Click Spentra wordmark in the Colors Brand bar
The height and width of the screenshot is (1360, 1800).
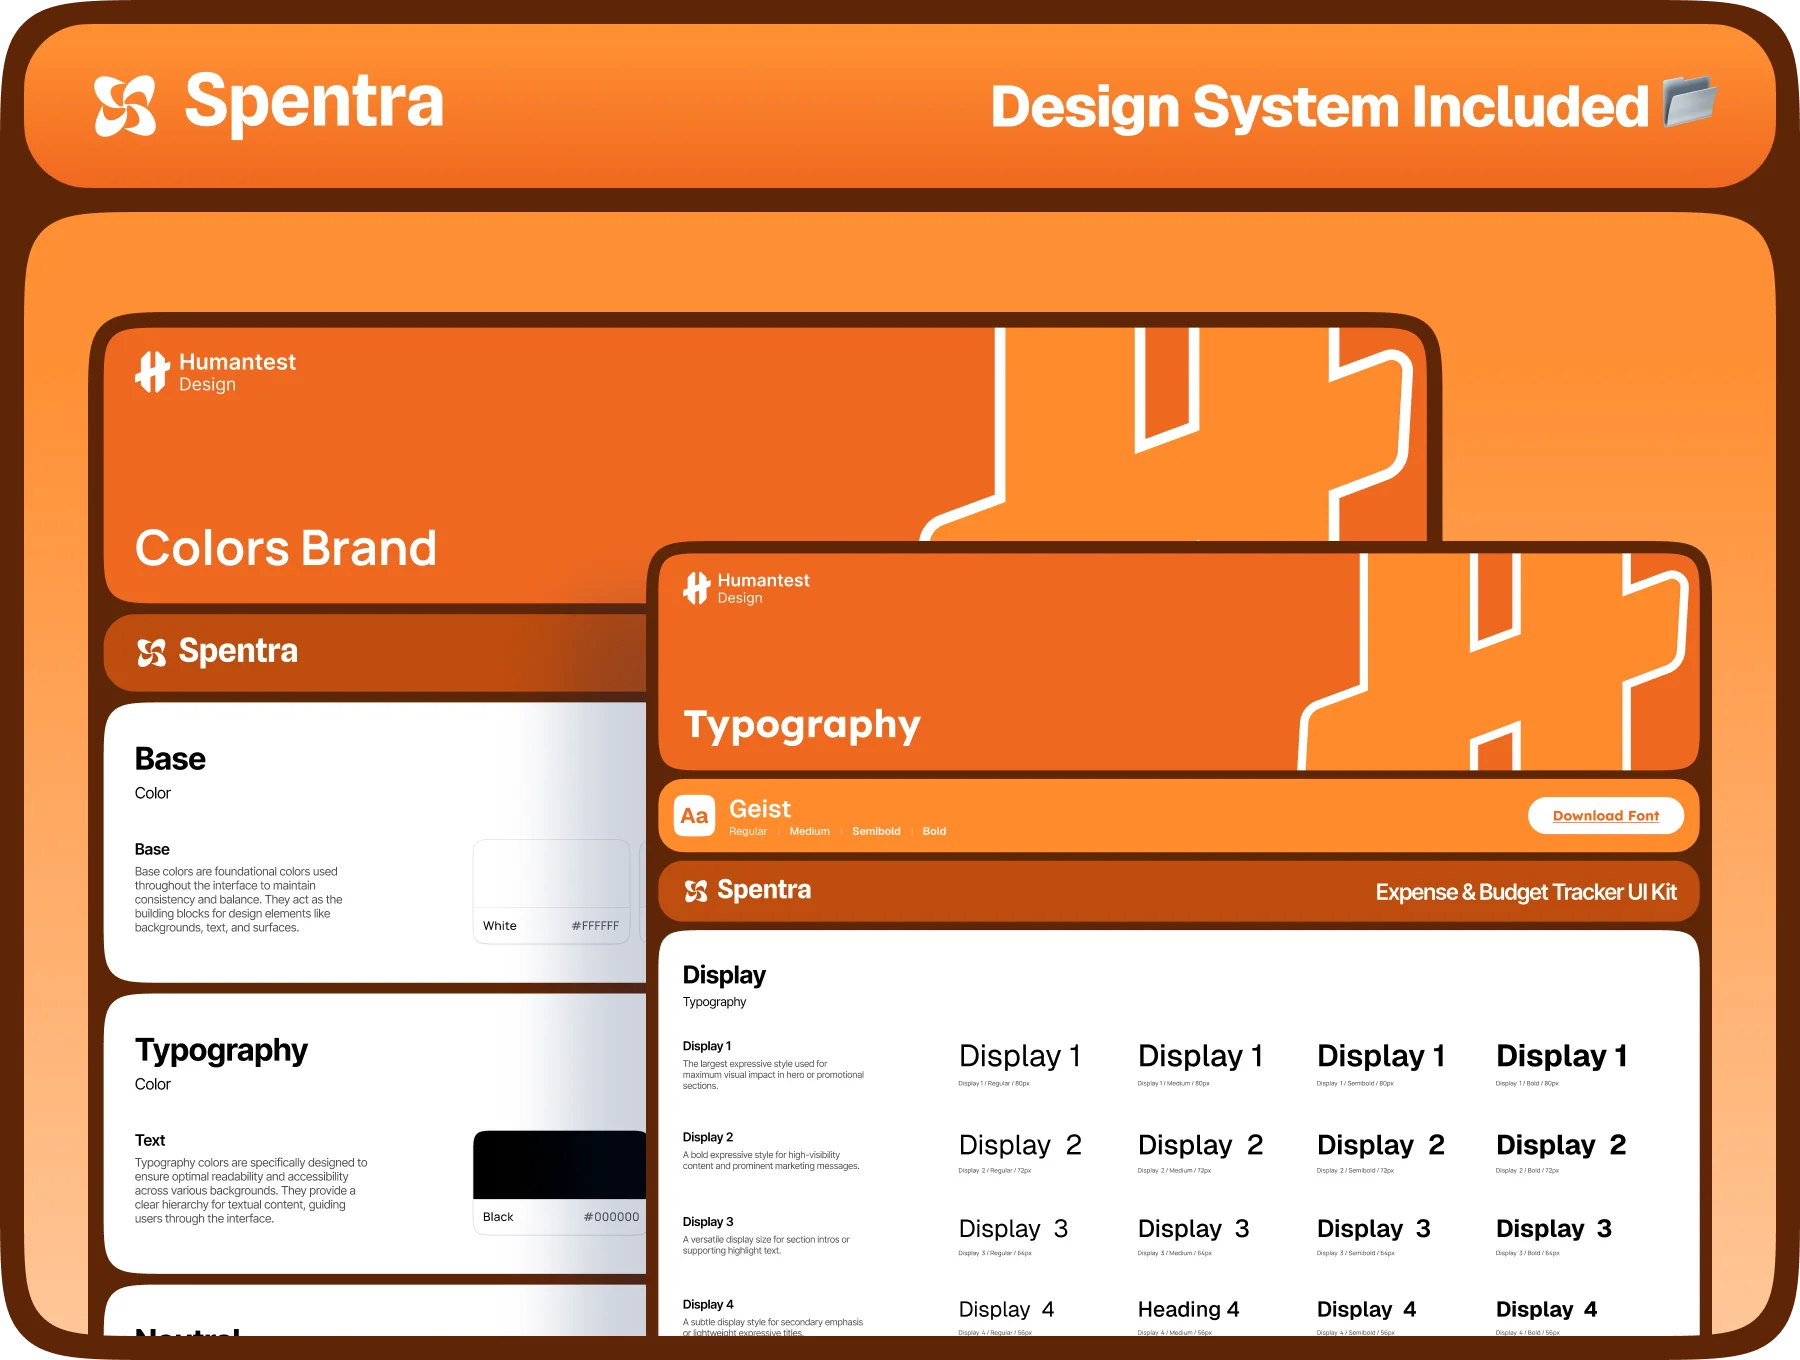238,652
